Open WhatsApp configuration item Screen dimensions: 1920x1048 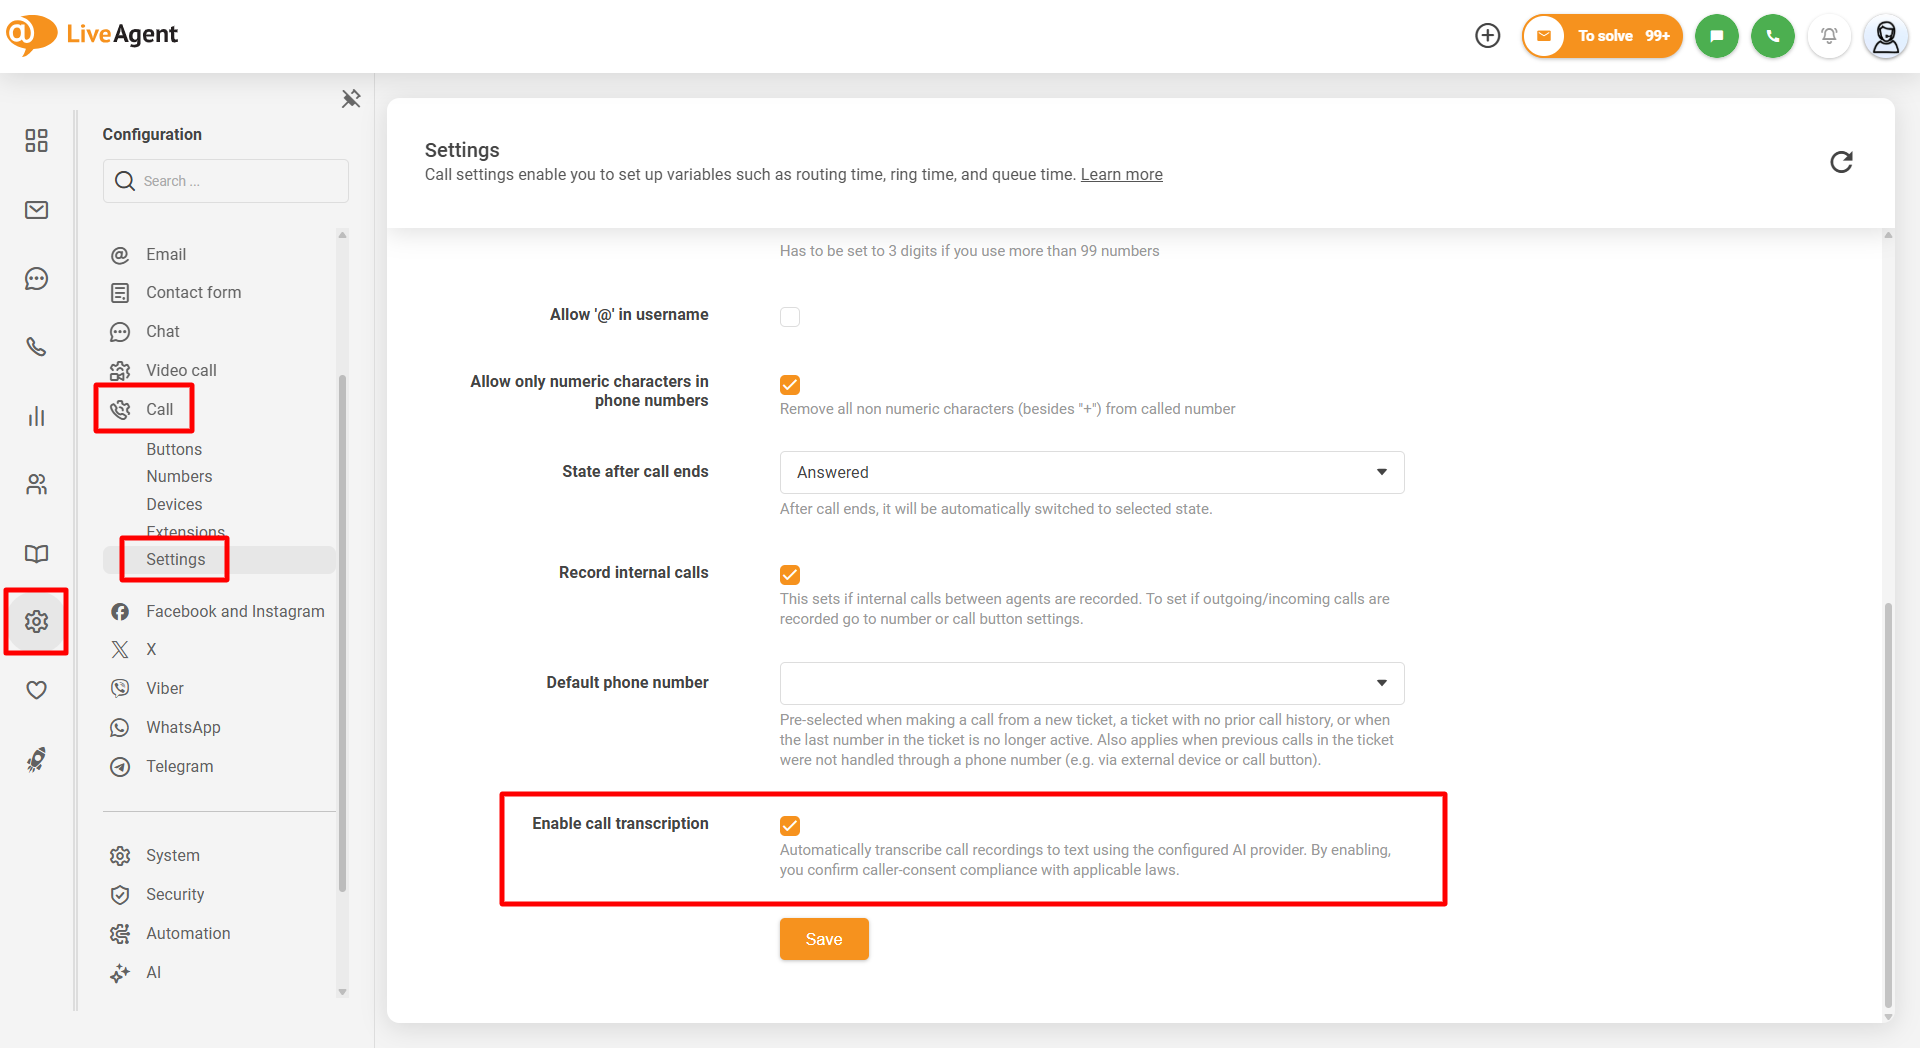click(x=183, y=728)
